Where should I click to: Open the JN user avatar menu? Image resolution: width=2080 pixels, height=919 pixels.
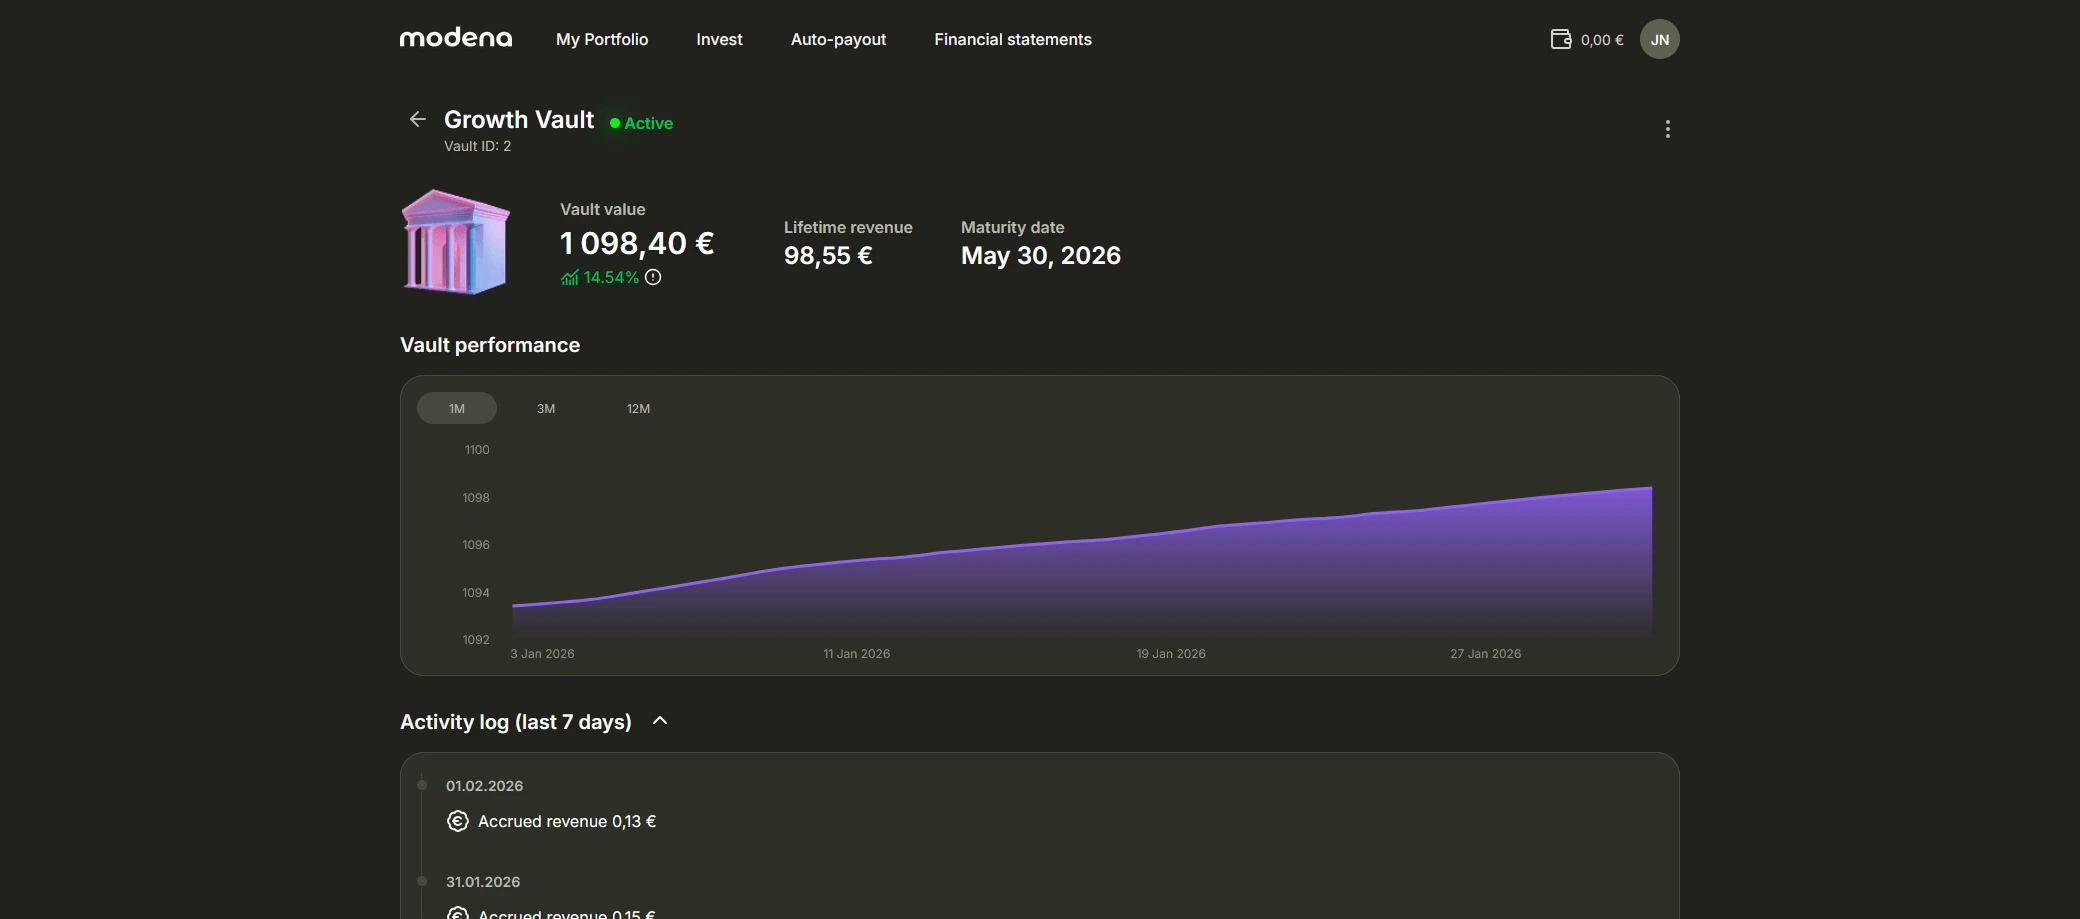(1659, 40)
